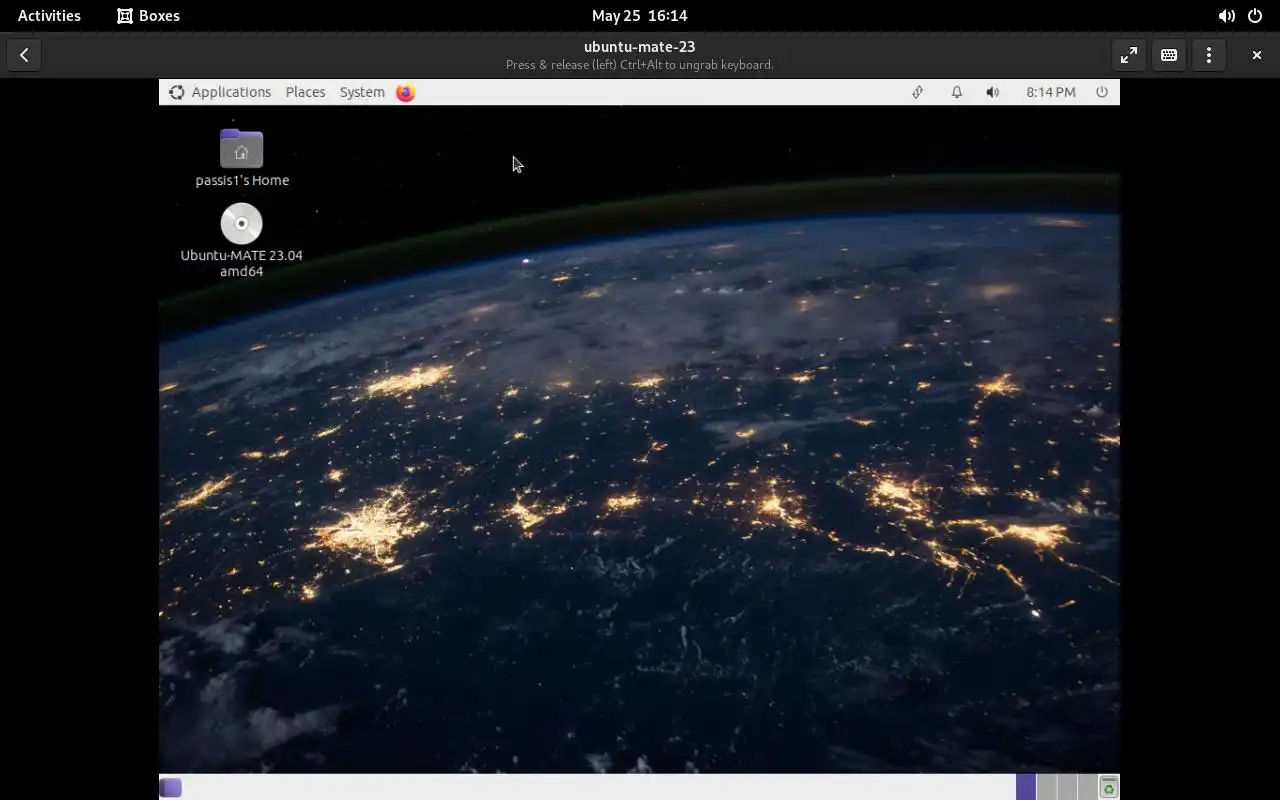Click the guest MATE volume speaker icon
The width and height of the screenshot is (1280, 800).
click(992, 92)
